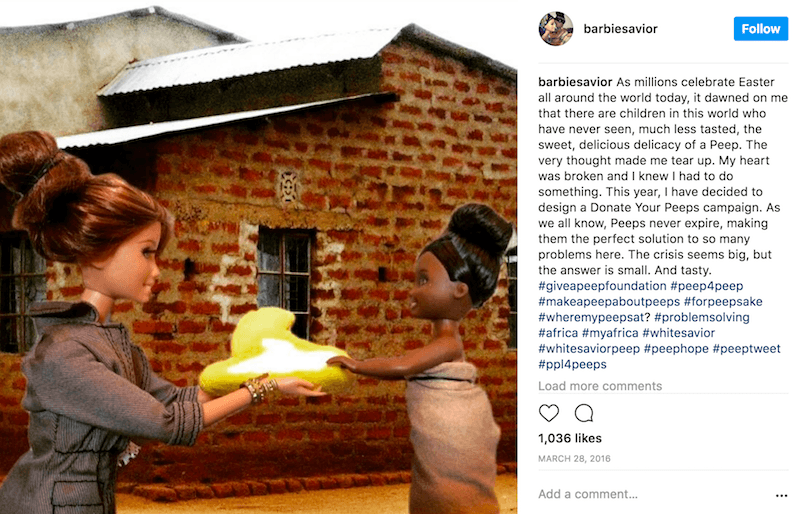Image resolution: width=800 pixels, height=514 pixels.
Task: Open the #peephope hashtag
Action: (676, 349)
